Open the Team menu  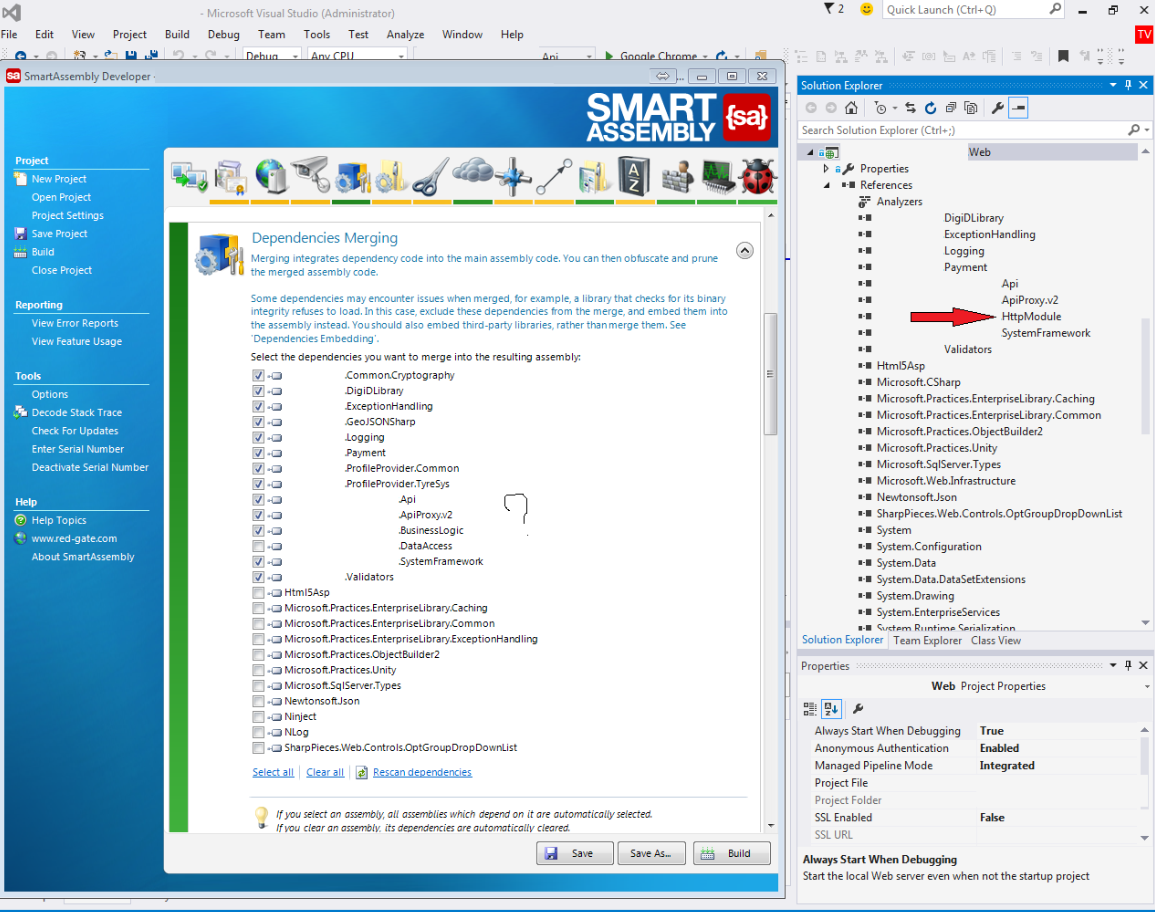pos(271,35)
